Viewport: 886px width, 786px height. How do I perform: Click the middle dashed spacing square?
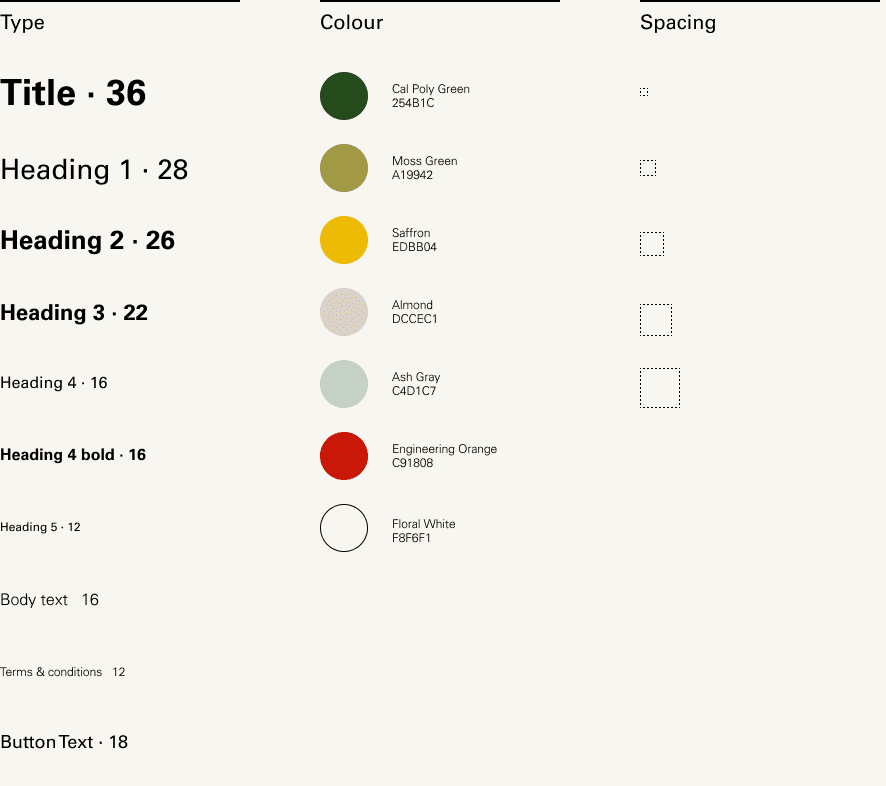click(x=652, y=244)
